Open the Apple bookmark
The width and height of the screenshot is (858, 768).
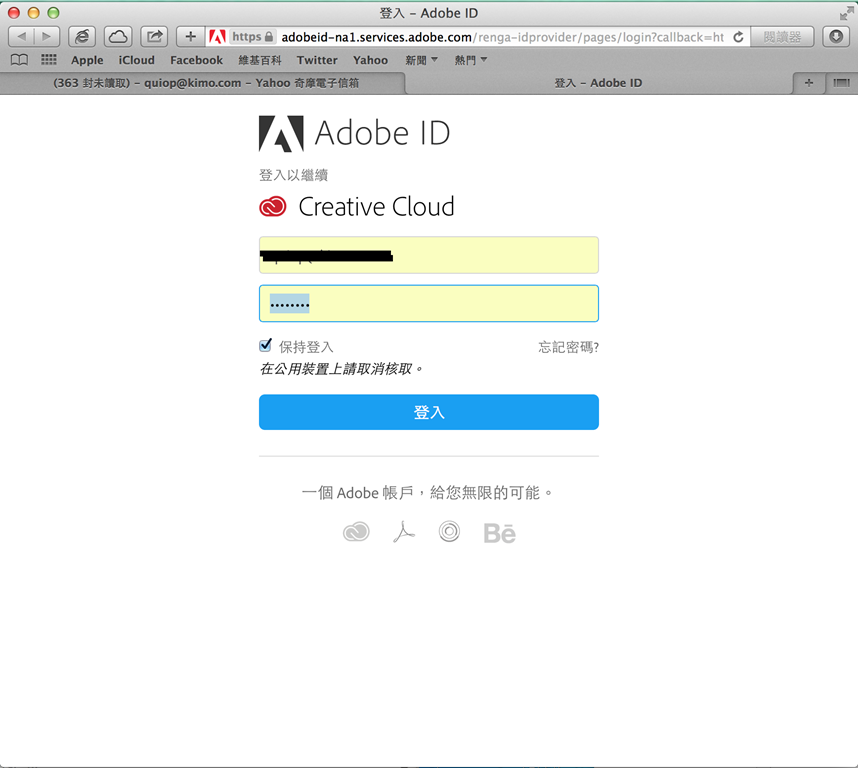pyautogui.click(x=87, y=60)
